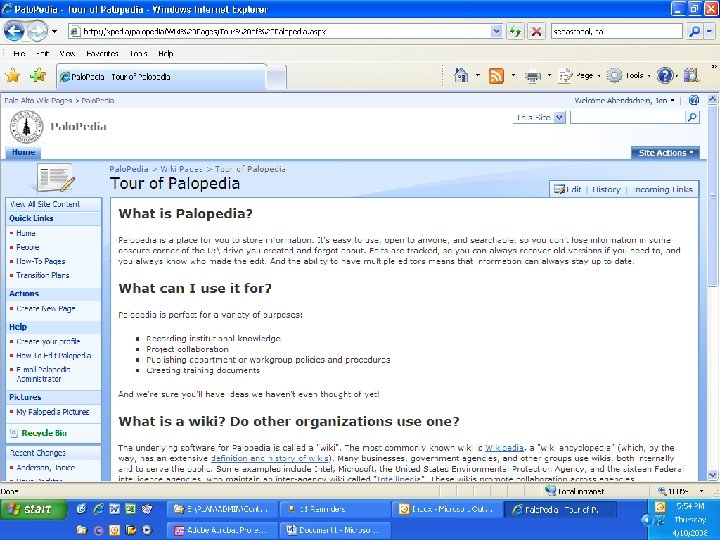Open My Palopedia Pictures link
Image resolution: width=720 pixels, height=540 pixels.
[x=52, y=412]
